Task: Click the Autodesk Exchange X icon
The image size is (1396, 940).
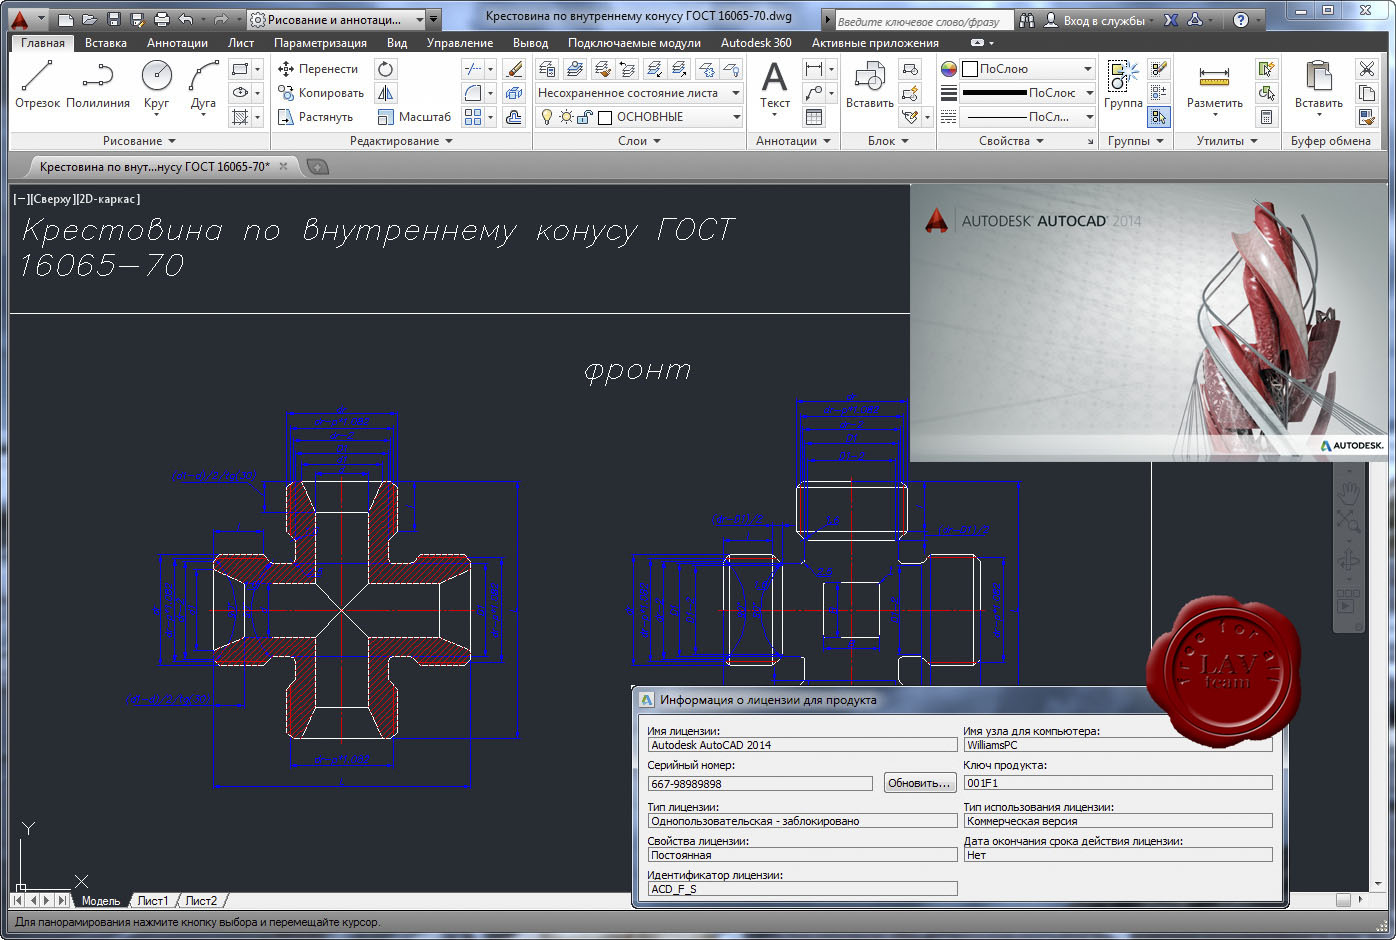Action: pyautogui.click(x=1172, y=20)
